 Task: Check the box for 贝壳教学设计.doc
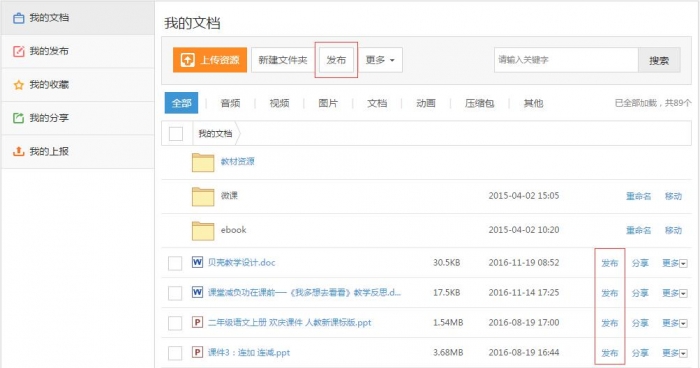pos(175,263)
